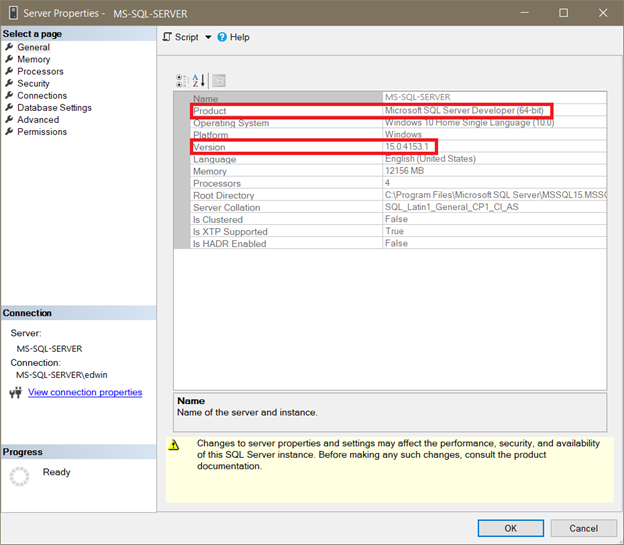624x545 pixels.
Task: Go to the Connections page
Action: tap(42, 96)
